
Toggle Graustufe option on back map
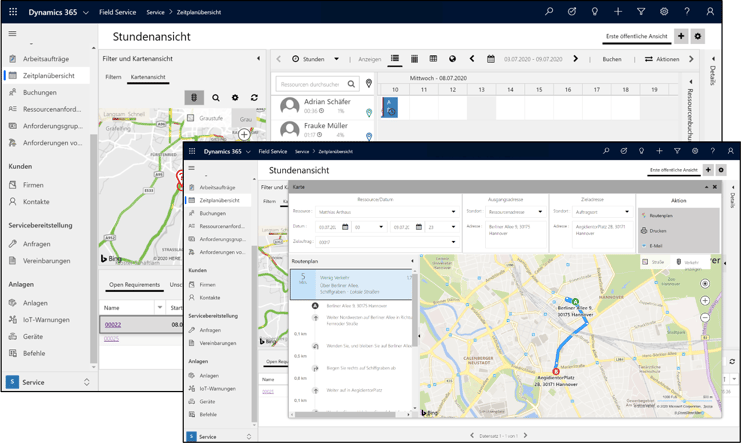[x=206, y=118]
